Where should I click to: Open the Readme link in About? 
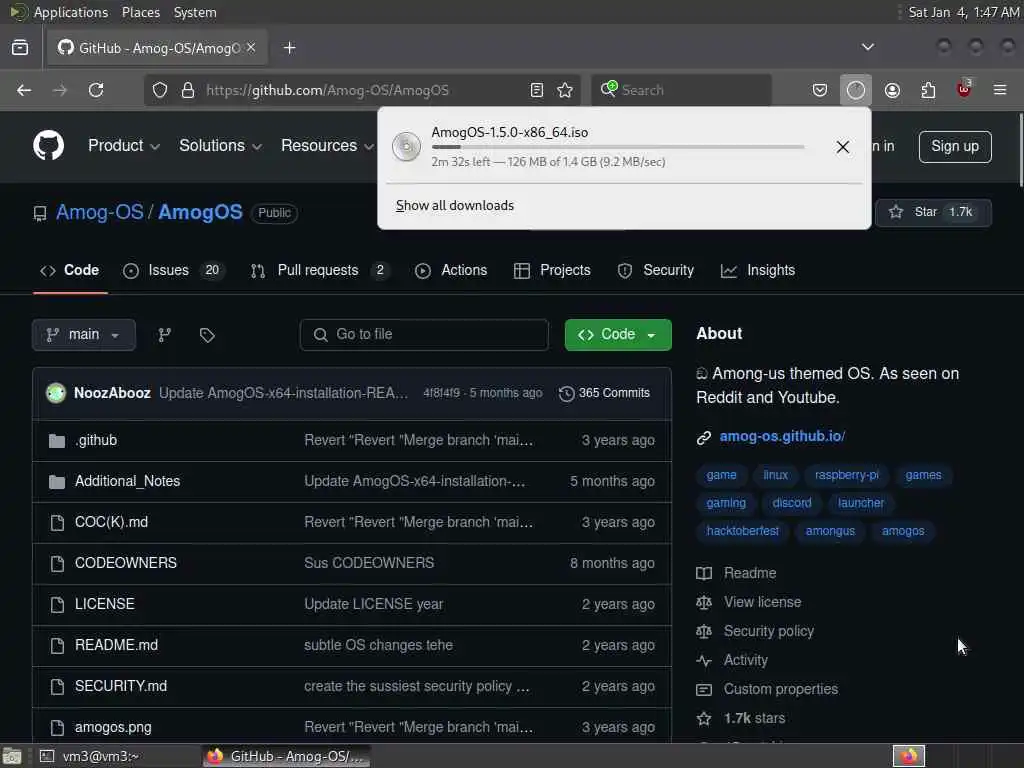pos(750,573)
